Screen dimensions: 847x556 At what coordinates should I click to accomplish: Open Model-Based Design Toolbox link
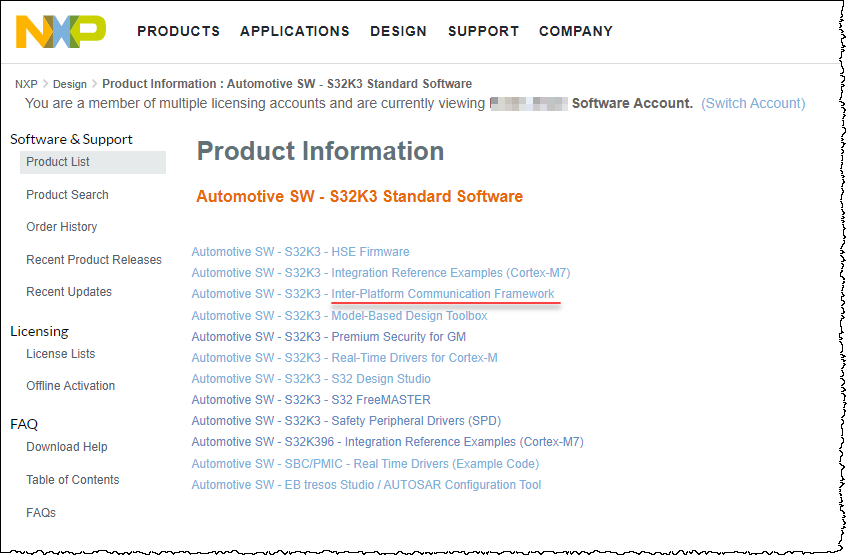(339, 316)
